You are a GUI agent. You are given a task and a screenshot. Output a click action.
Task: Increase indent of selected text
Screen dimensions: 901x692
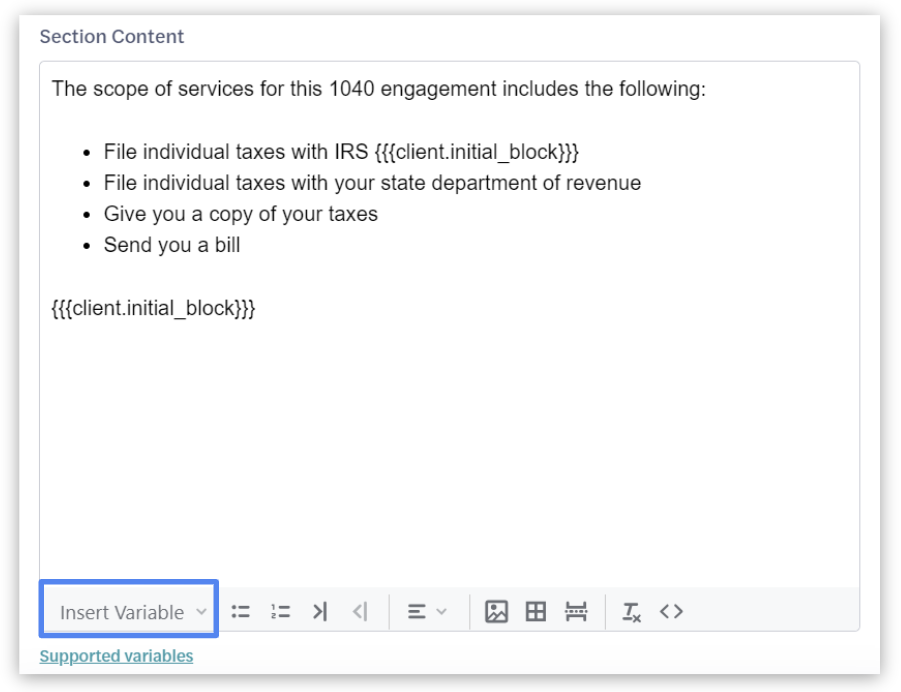(x=320, y=612)
